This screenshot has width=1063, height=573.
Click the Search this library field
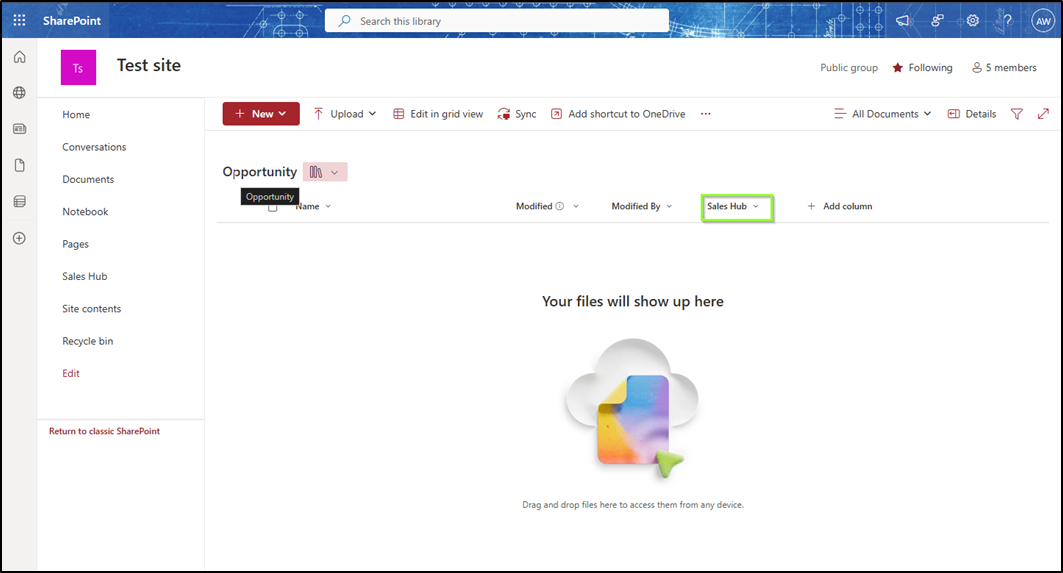coord(497,21)
